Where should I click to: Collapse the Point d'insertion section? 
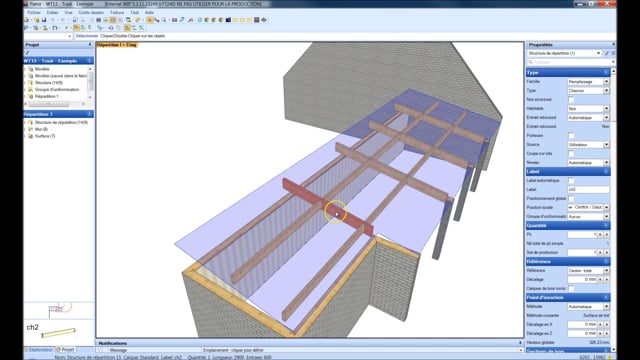(x=606, y=298)
